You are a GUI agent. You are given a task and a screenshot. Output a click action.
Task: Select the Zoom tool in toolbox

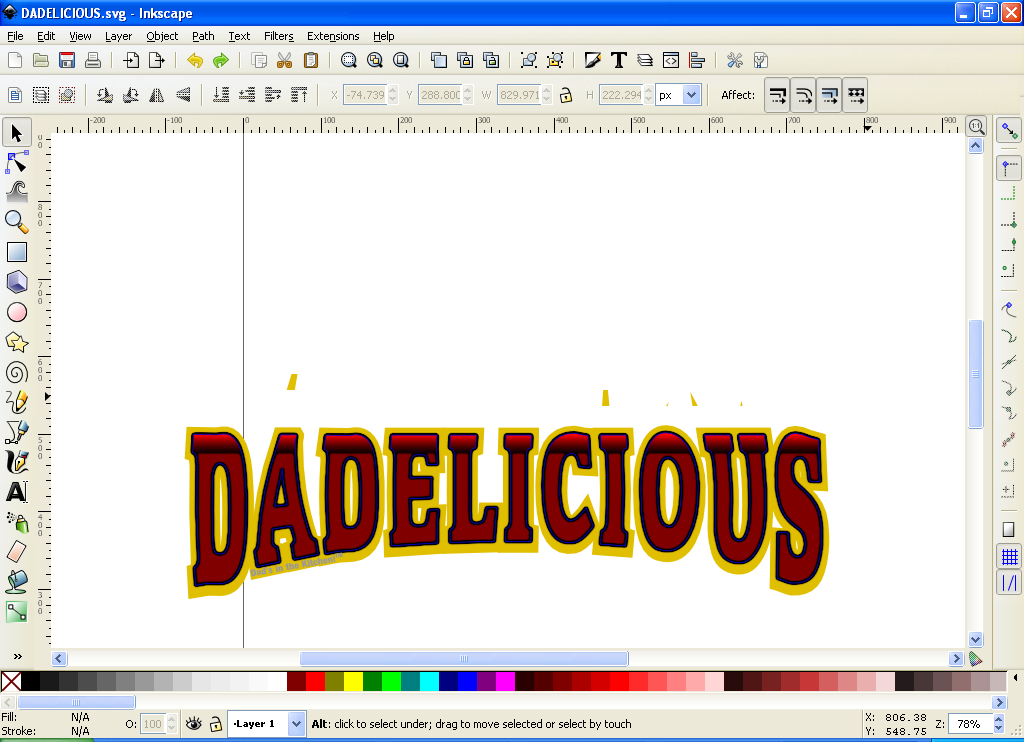[17, 222]
